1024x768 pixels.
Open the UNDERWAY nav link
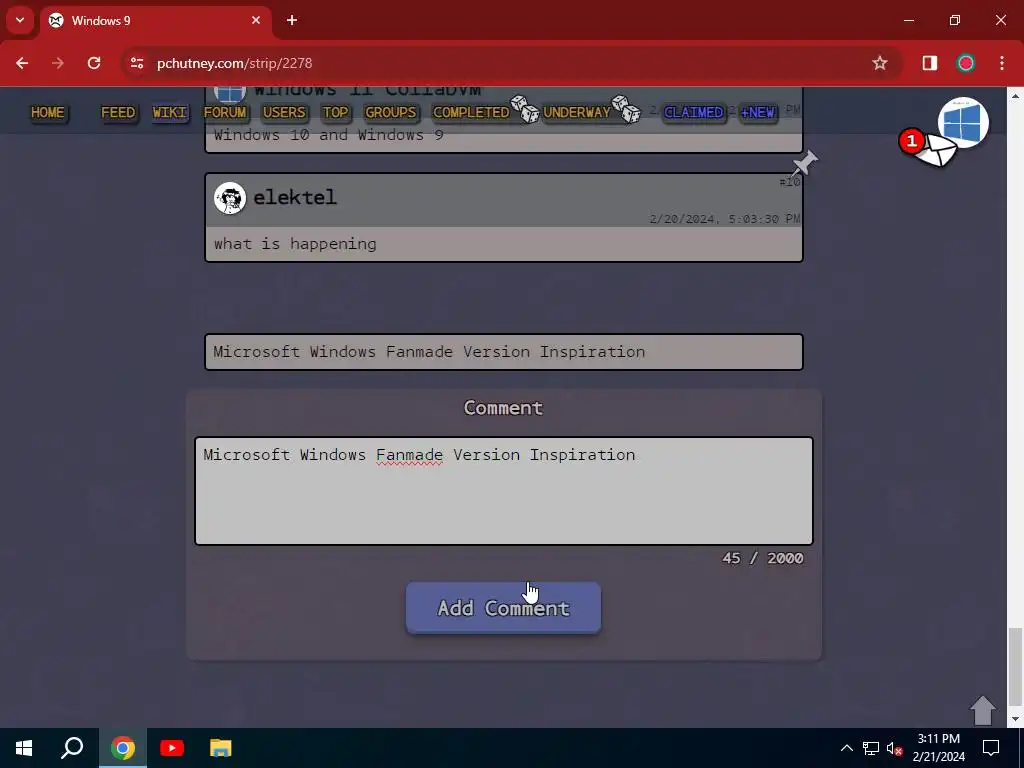click(x=577, y=112)
